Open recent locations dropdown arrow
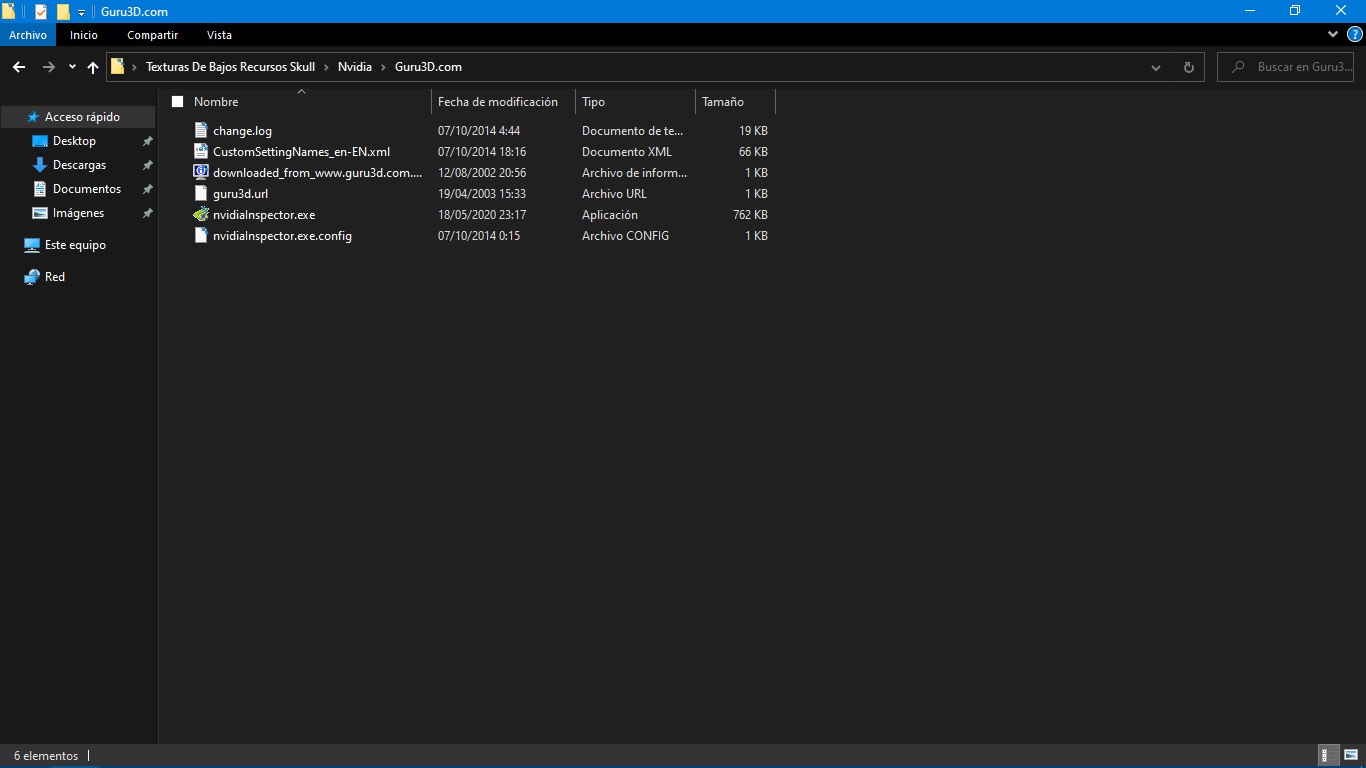 [x=72, y=67]
